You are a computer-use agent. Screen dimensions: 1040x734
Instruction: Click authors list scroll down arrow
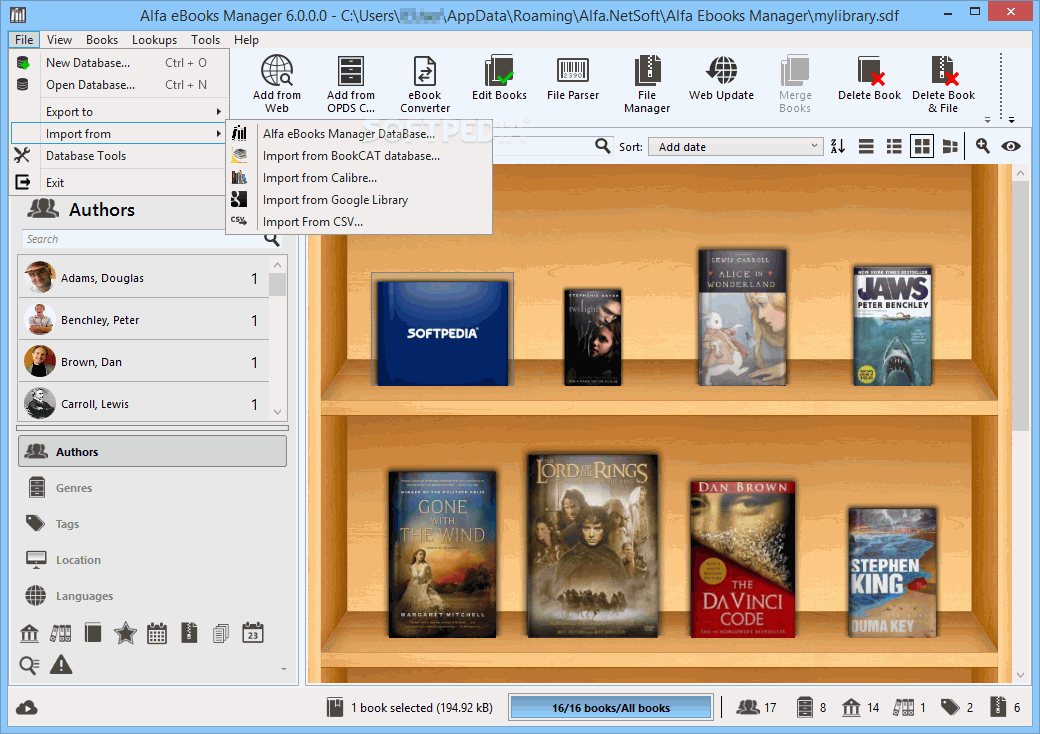[278, 412]
